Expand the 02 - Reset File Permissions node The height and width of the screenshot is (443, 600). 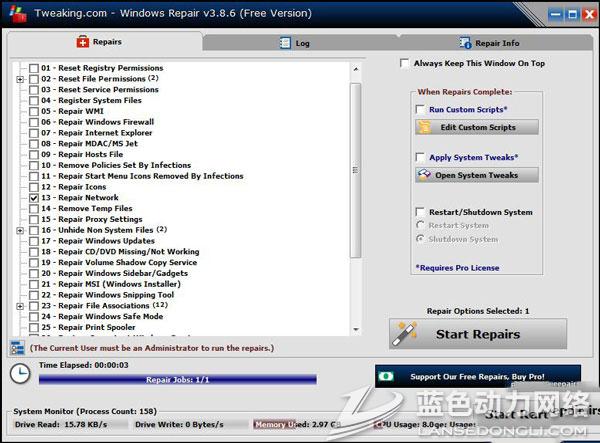pyautogui.click(x=20, y=79)
